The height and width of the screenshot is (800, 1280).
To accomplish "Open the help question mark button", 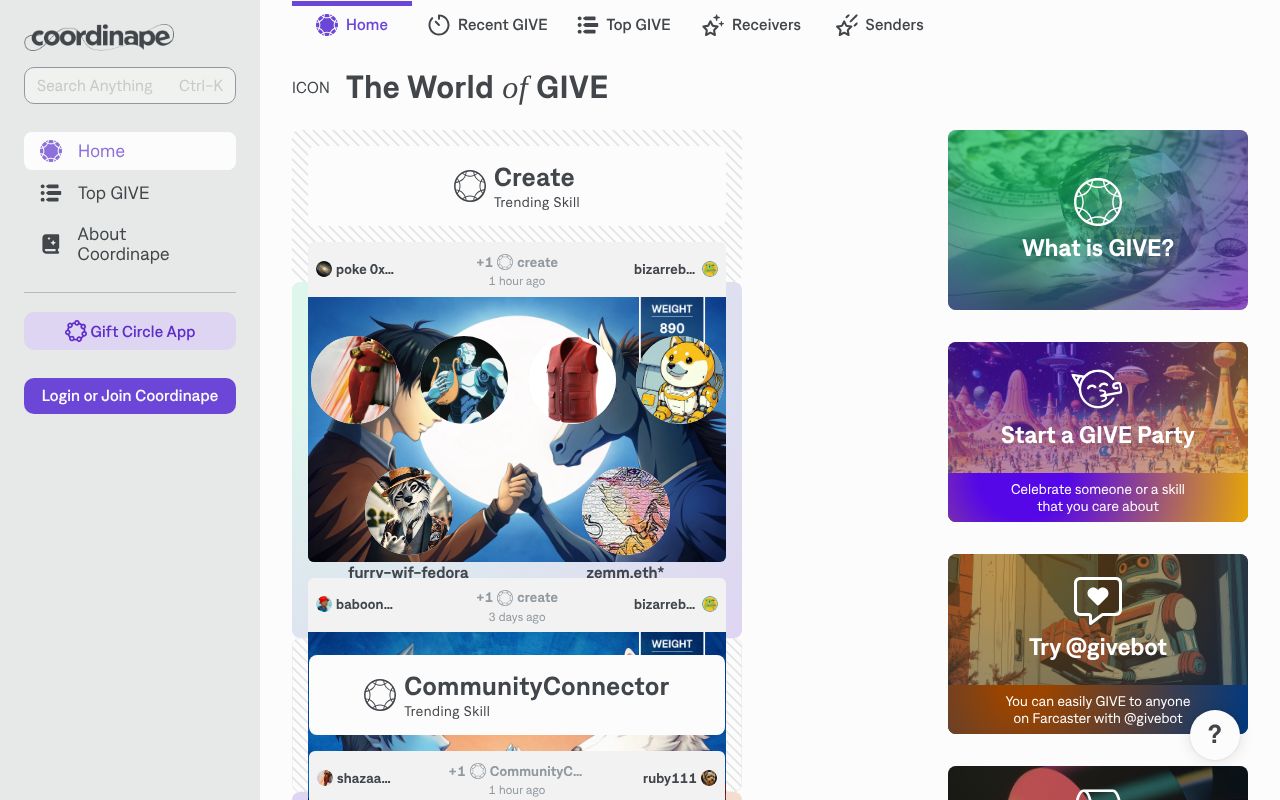I will pyautogui.click(x=1215, y=736).
